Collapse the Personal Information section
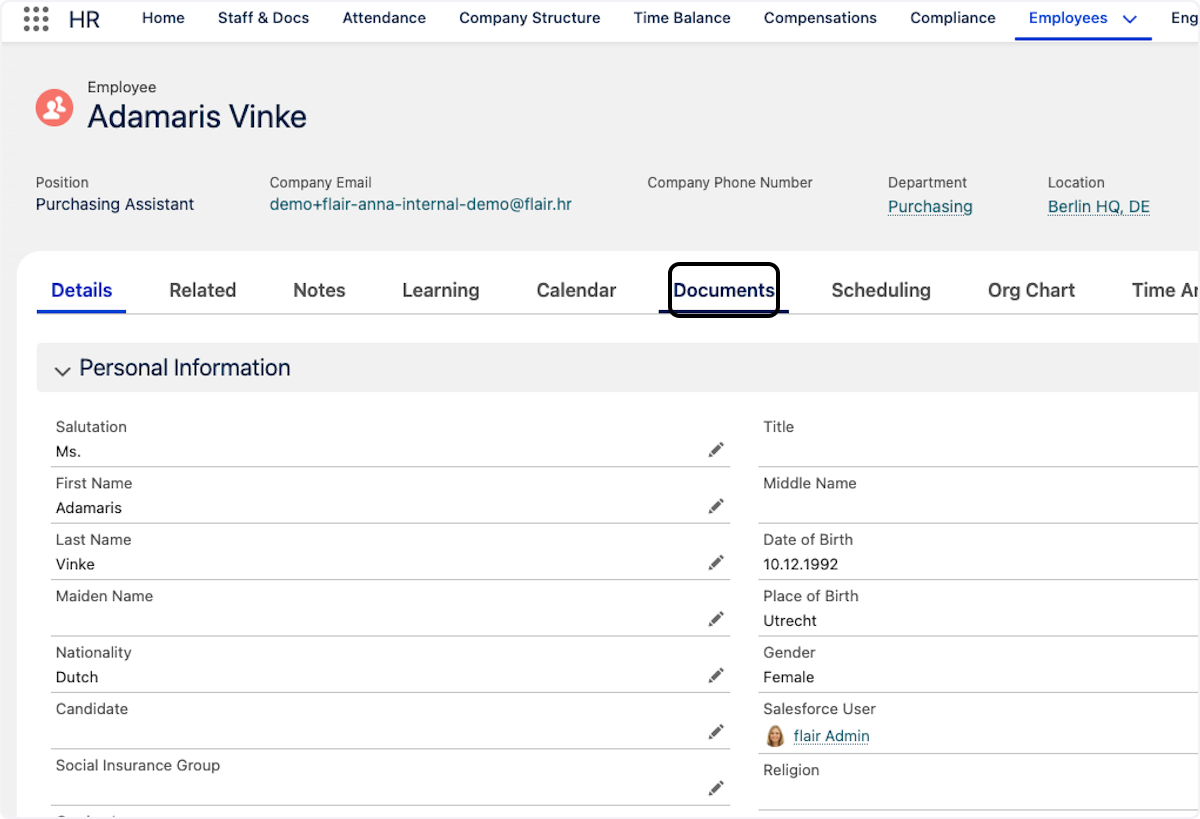The height and width of the screenshot is (819, 1200). [62, 370]
